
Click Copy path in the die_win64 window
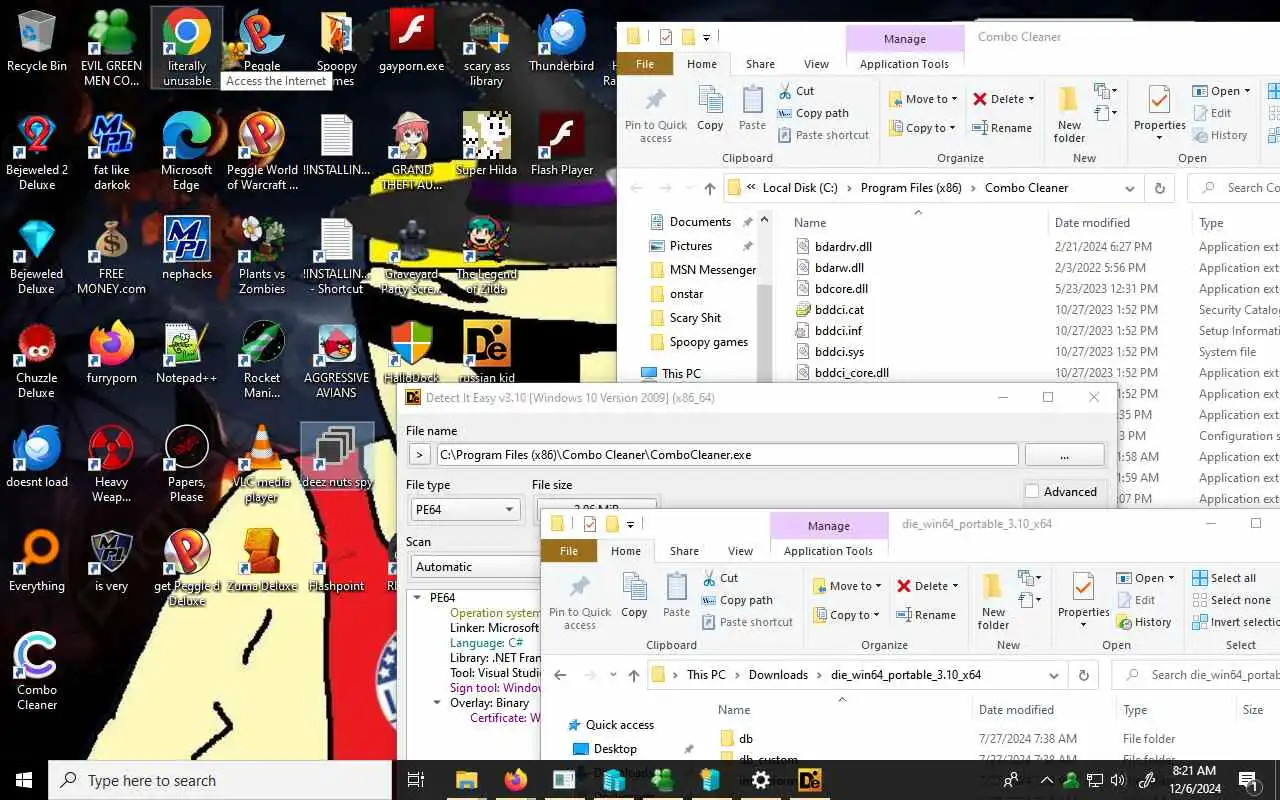coord(737,600)
